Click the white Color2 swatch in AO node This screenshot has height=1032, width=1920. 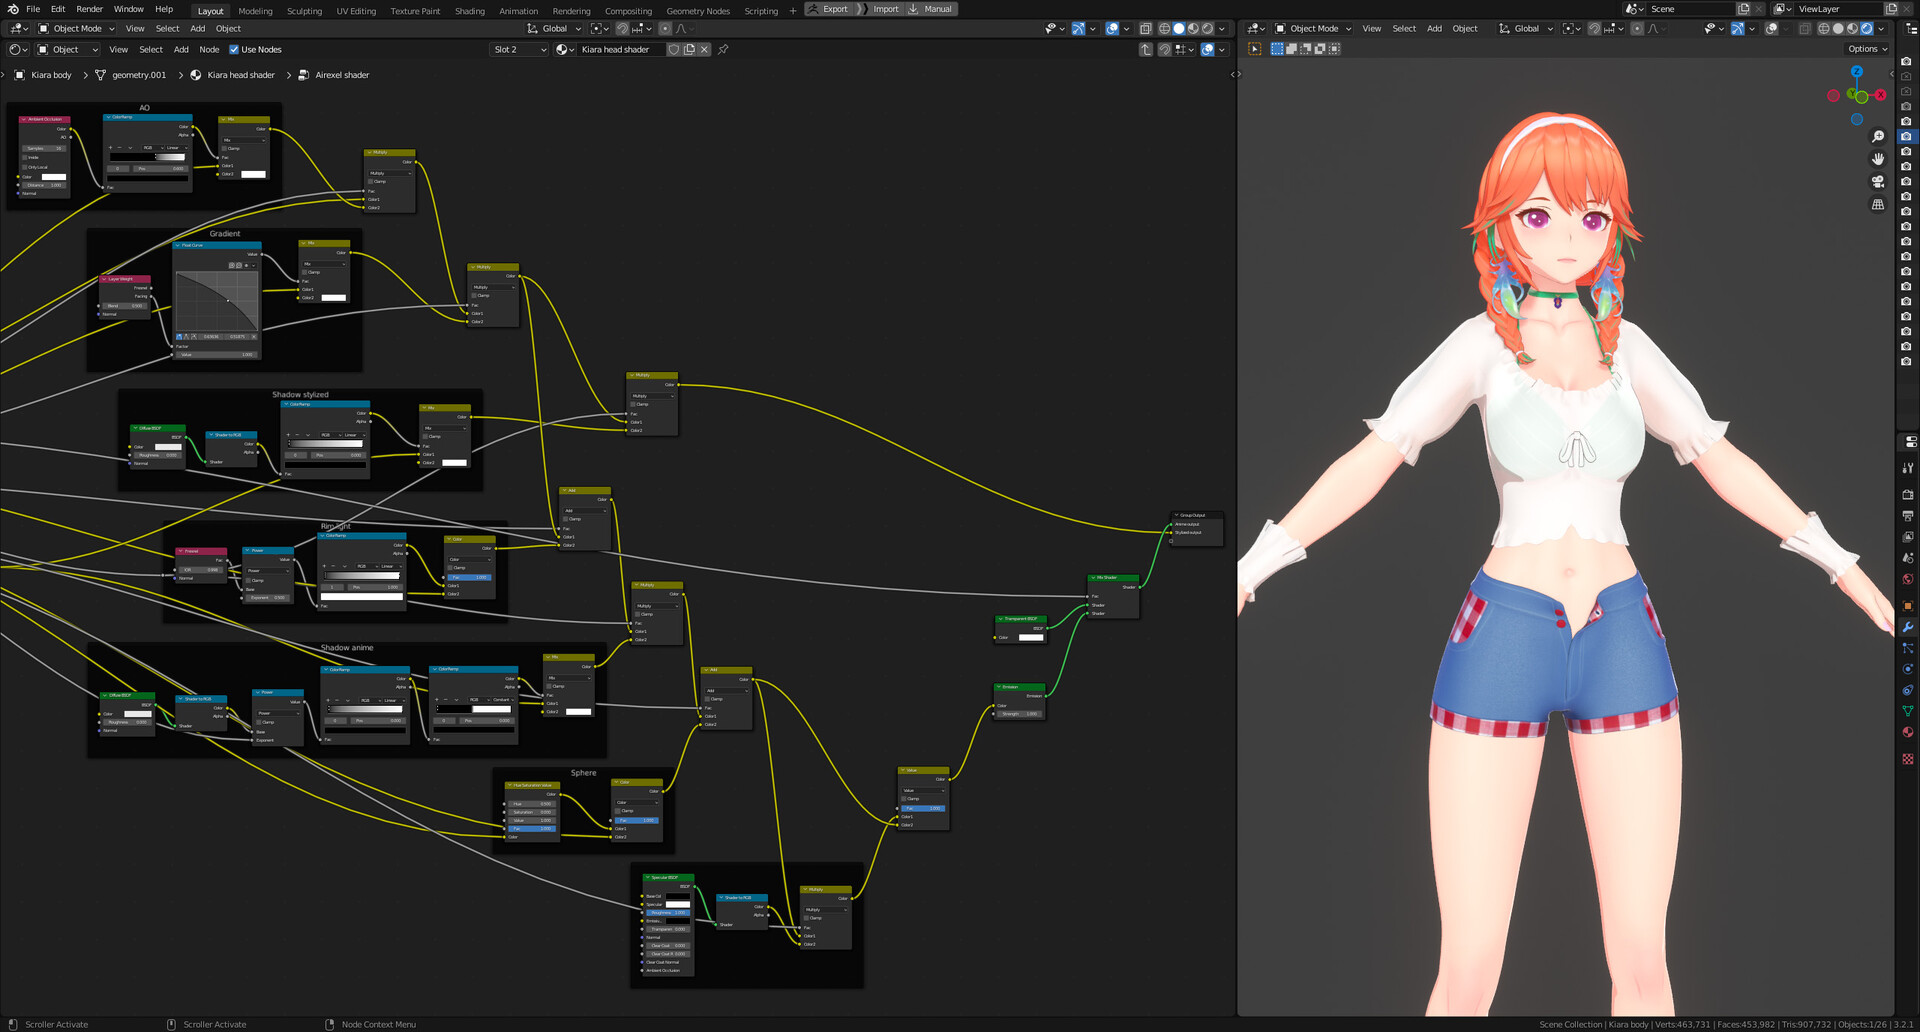[254, 174]
